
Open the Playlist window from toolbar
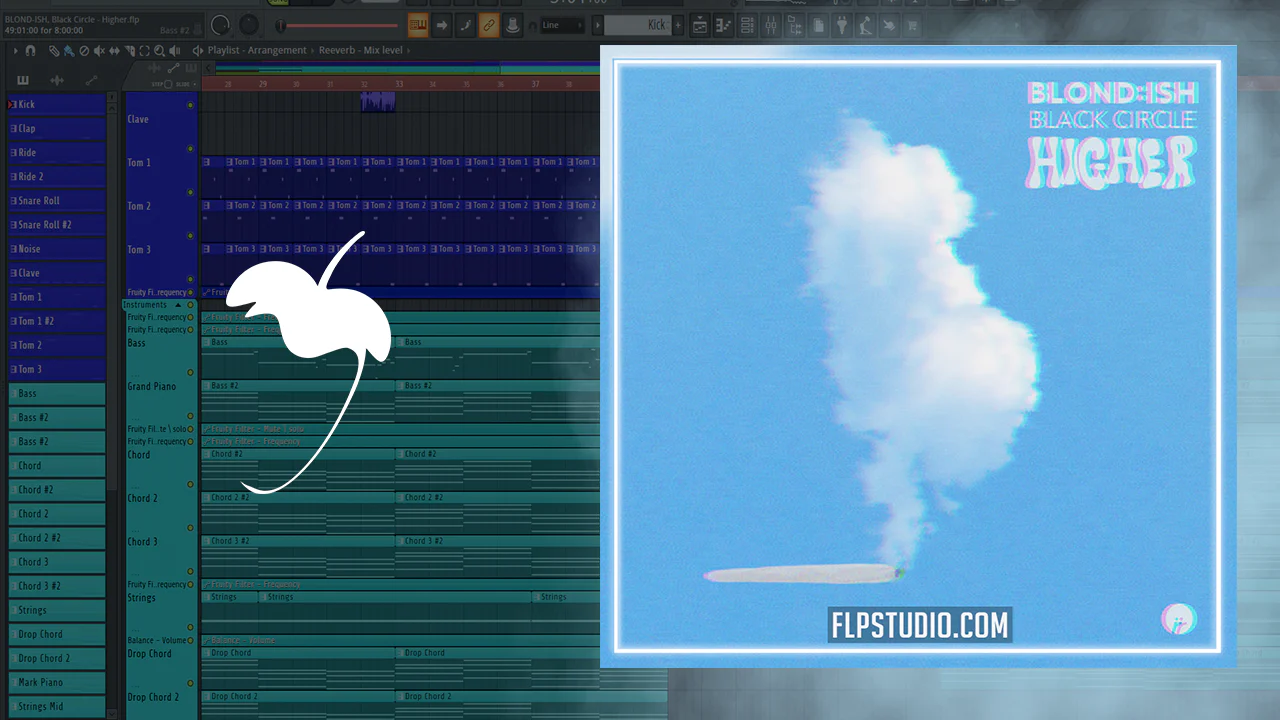(x=700, y=25)
